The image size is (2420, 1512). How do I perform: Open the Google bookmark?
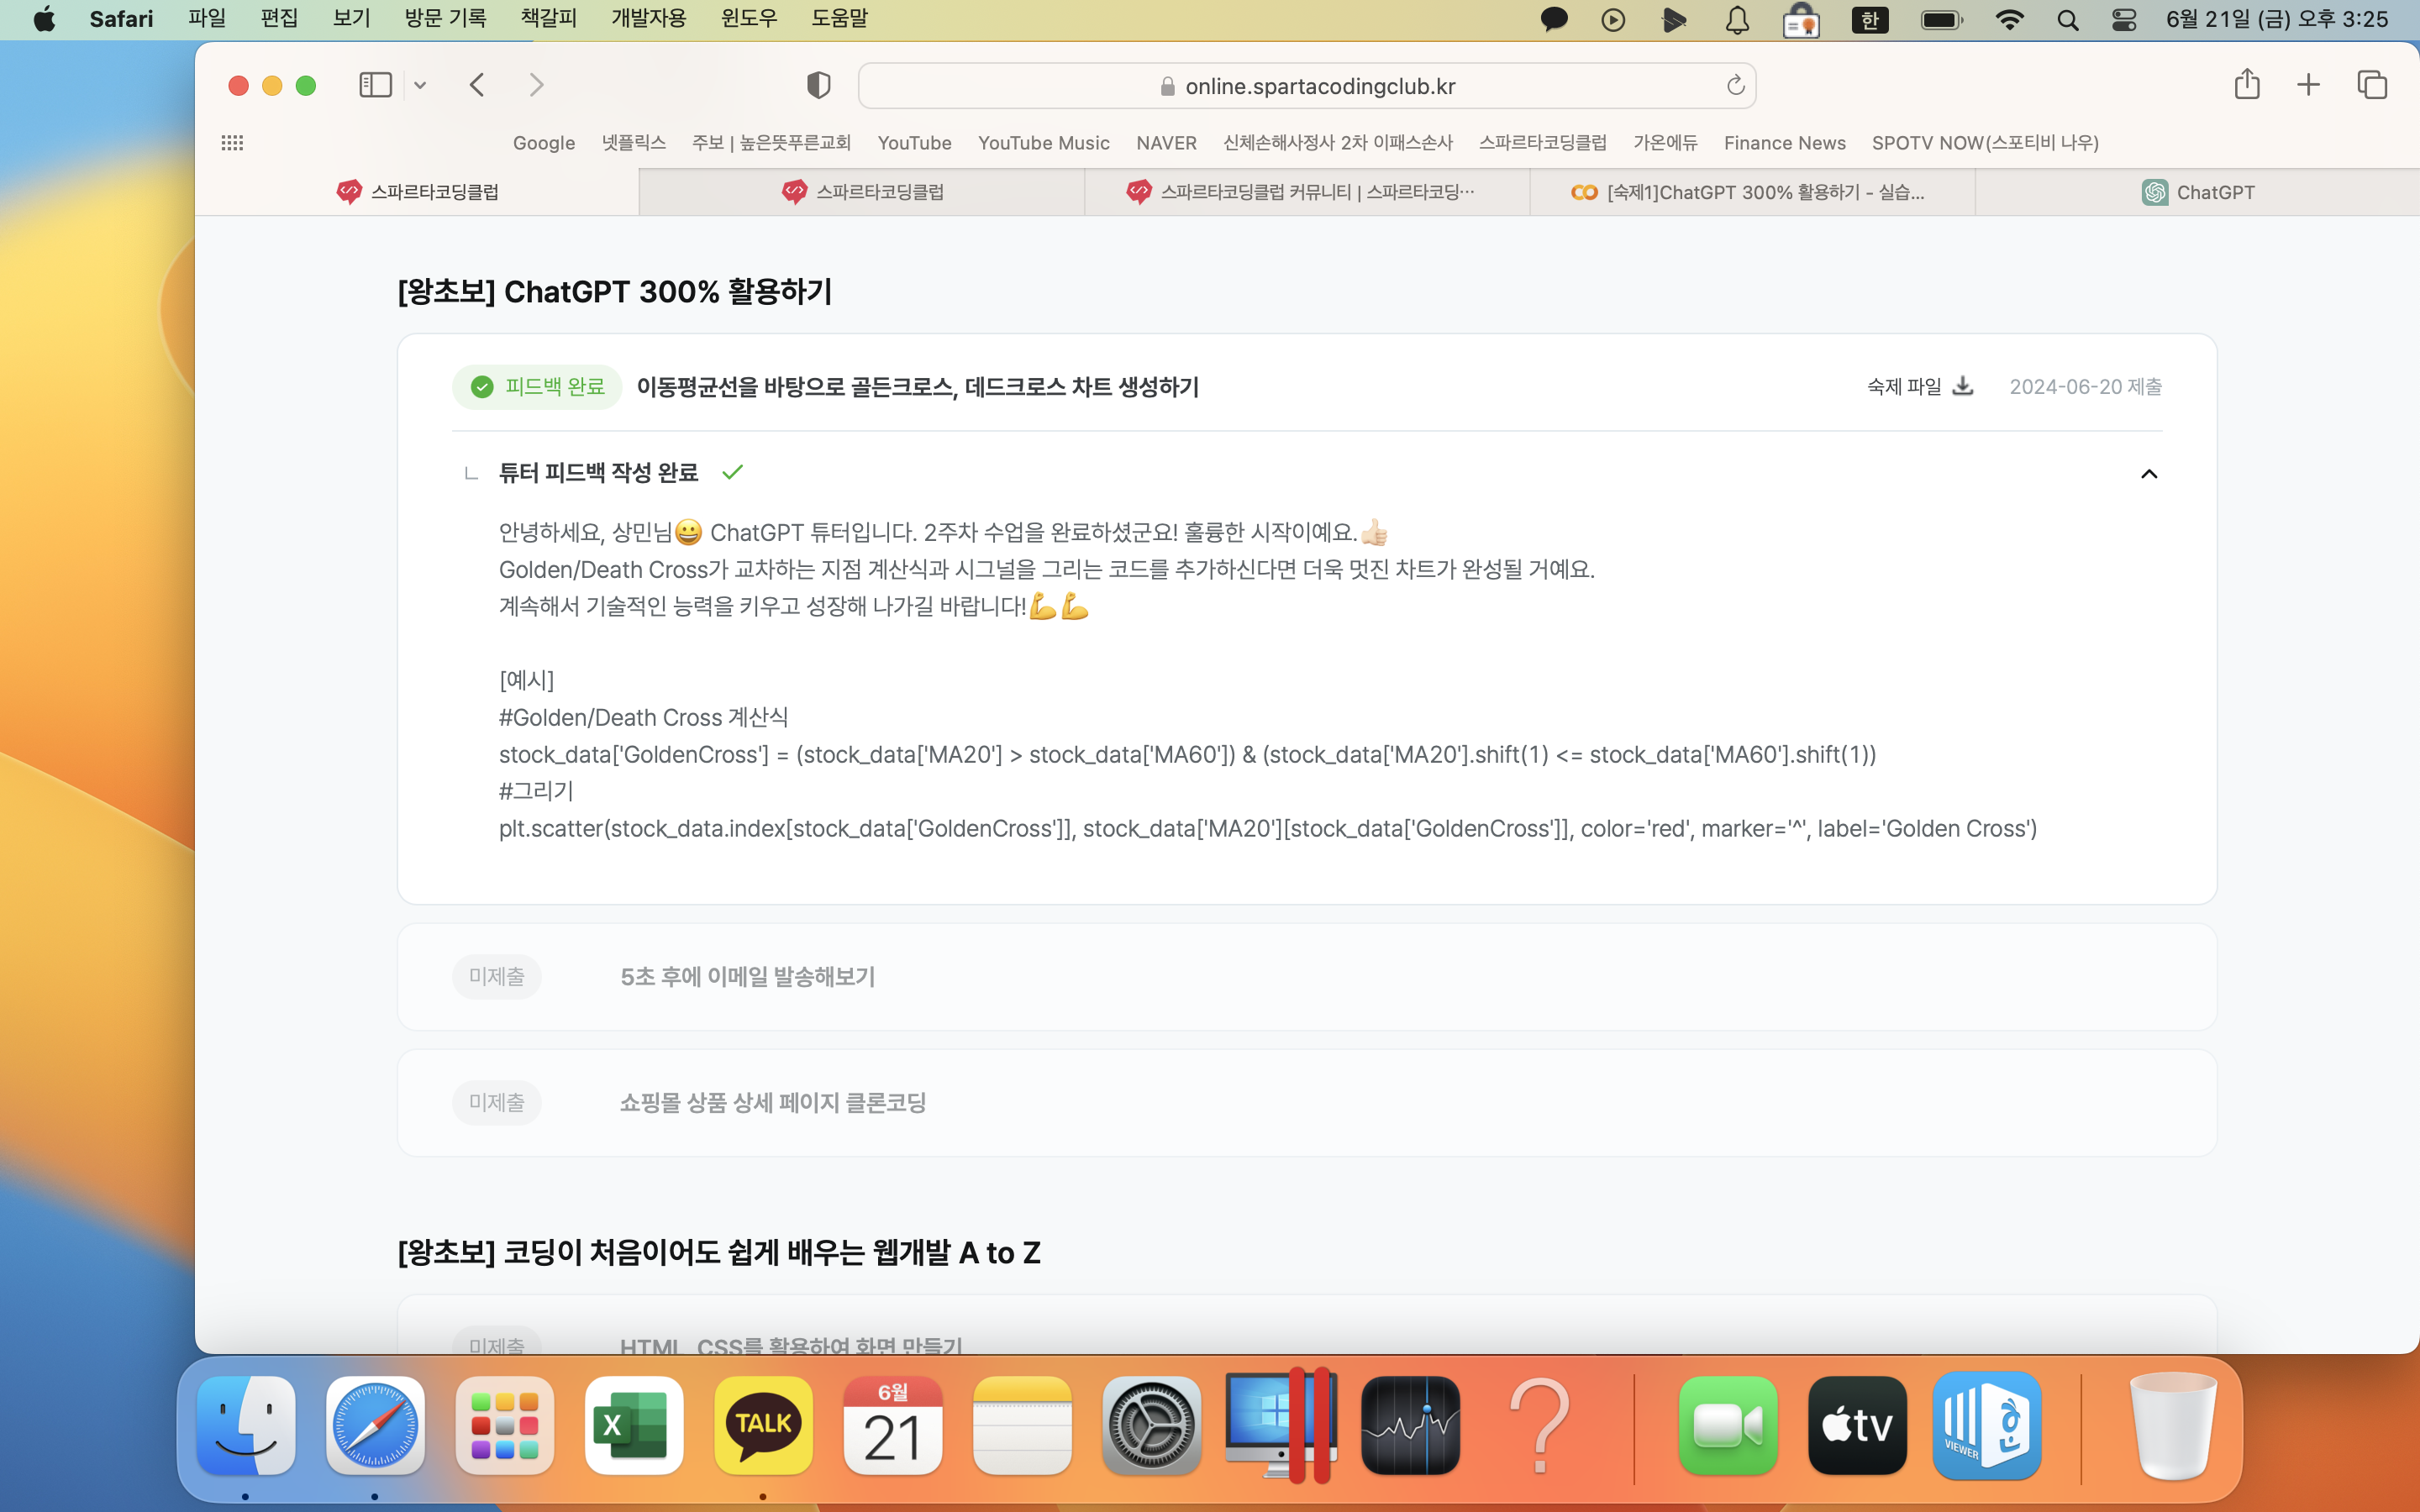(544, 143)
